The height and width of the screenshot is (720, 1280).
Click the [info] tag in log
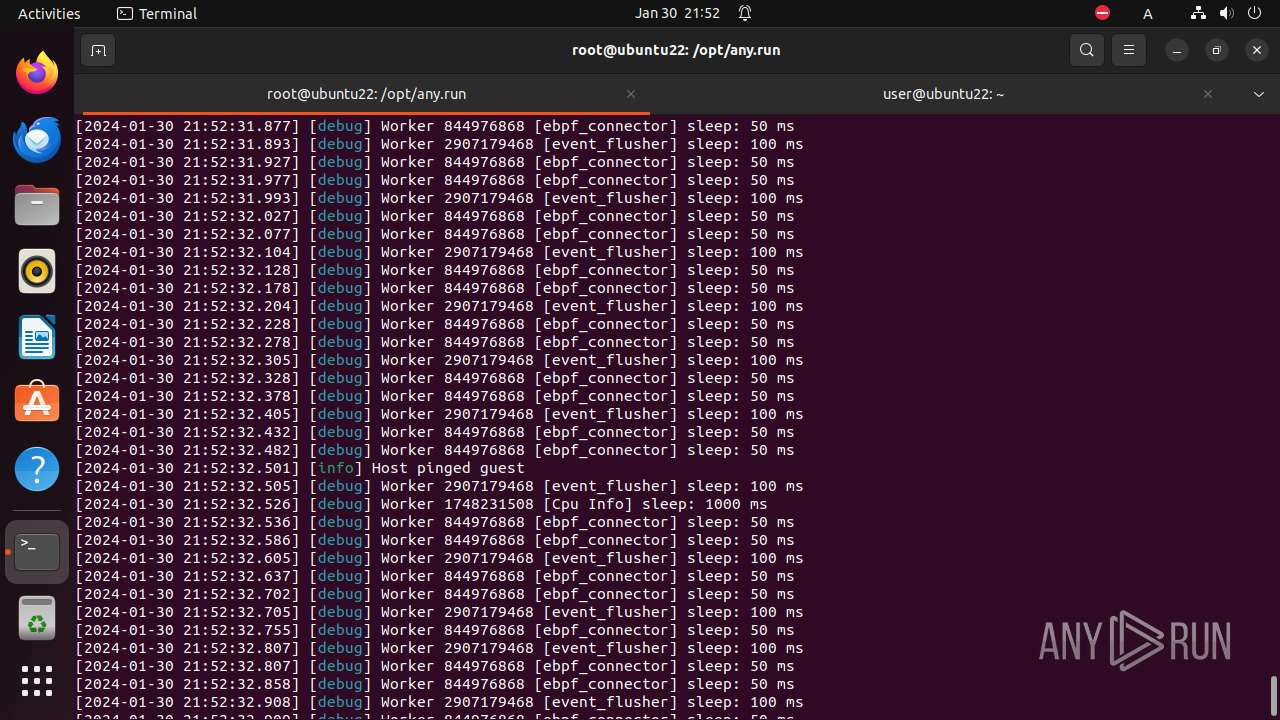point(336,468)
